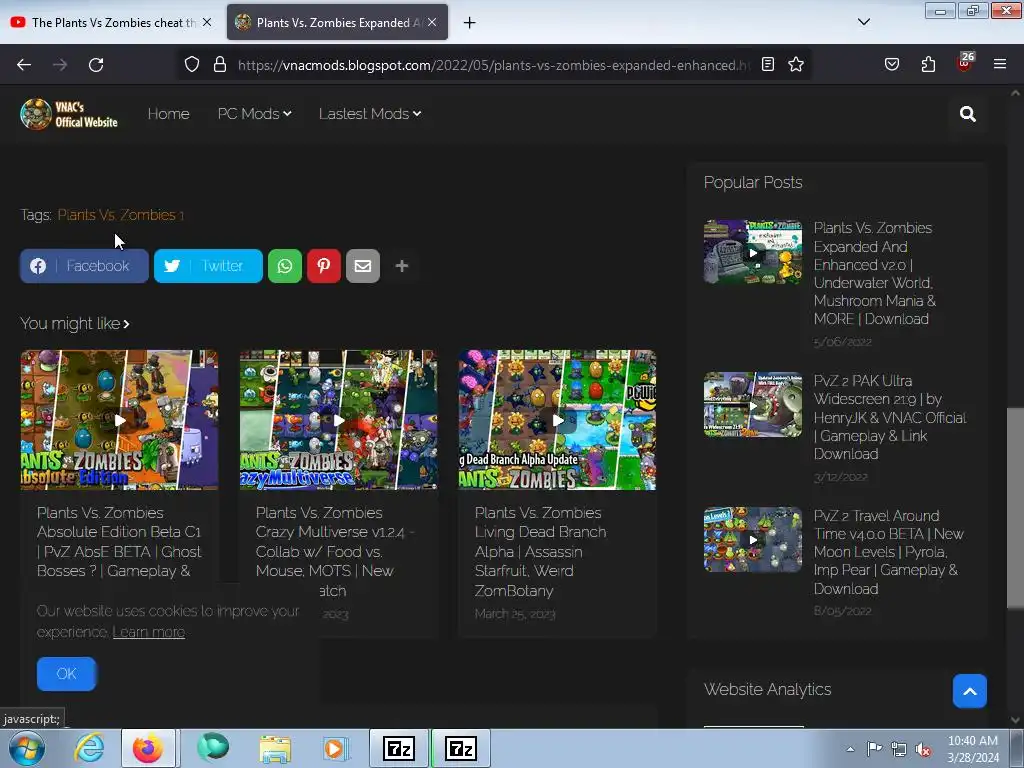Image resolution: width=1024 pixels, height=768 pixels.
Task: Open the Pocket save icon
Action: click(892, 65)
